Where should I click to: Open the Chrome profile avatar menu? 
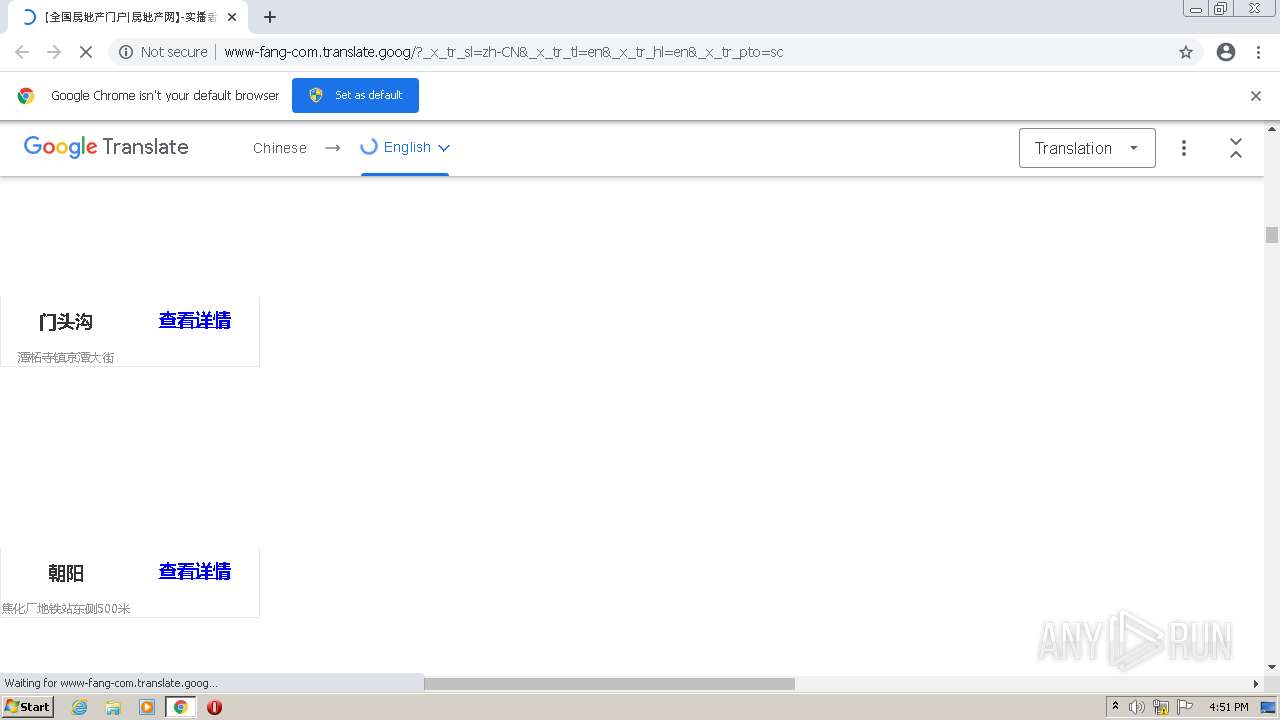click(x=1226, y=52)
